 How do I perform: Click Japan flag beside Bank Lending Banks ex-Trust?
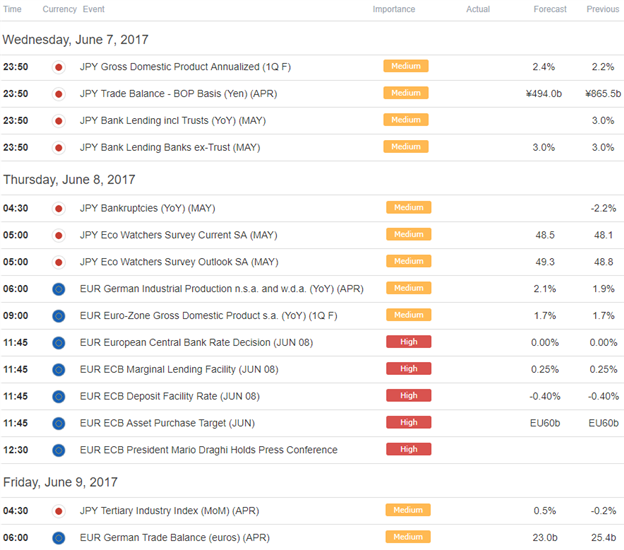point(58,148)
